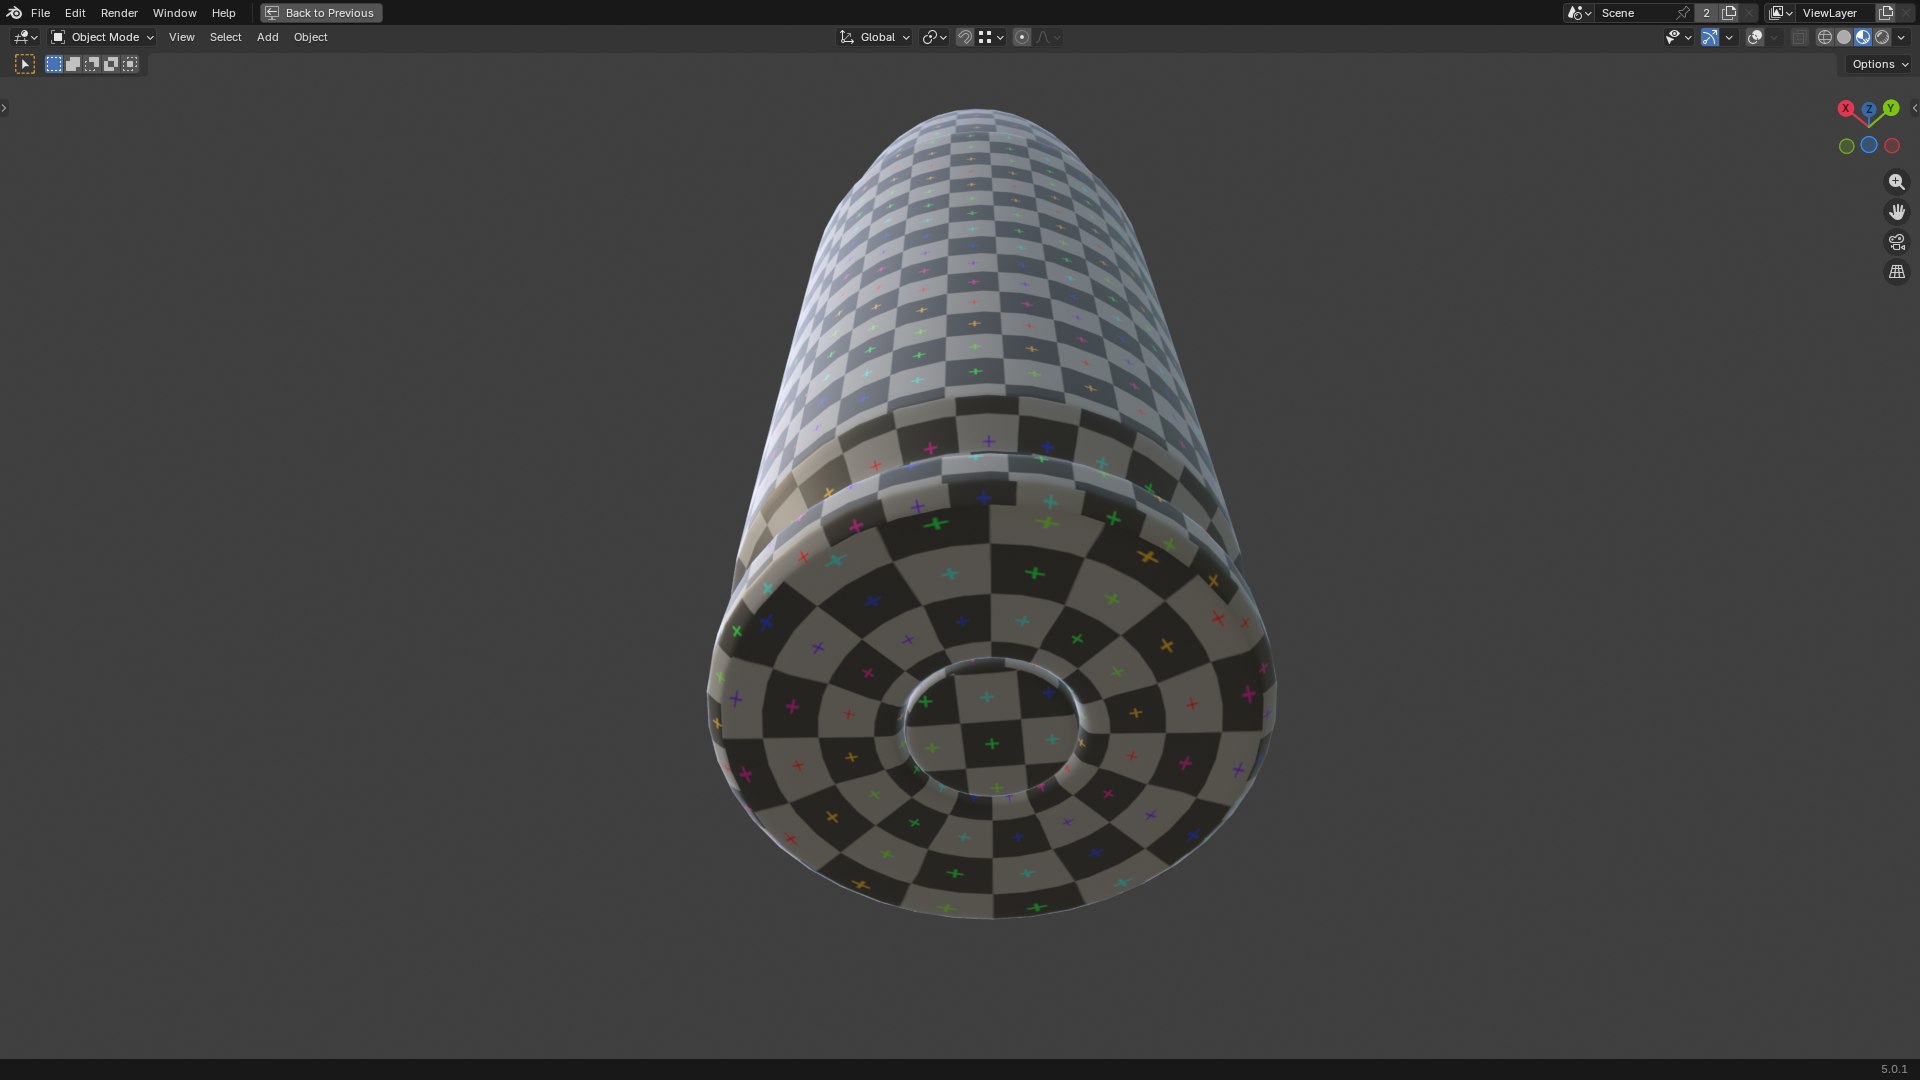The width and height of the screenshot is (1920, 1080).
Task: Open the File menu
Action: (x=40, y=13)
